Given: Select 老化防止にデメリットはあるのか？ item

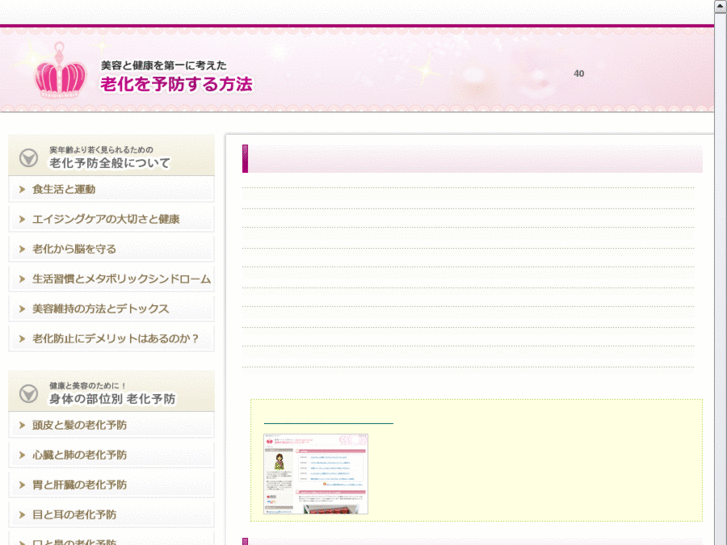Looking at the screenshot, I should [x=111, y=339].
